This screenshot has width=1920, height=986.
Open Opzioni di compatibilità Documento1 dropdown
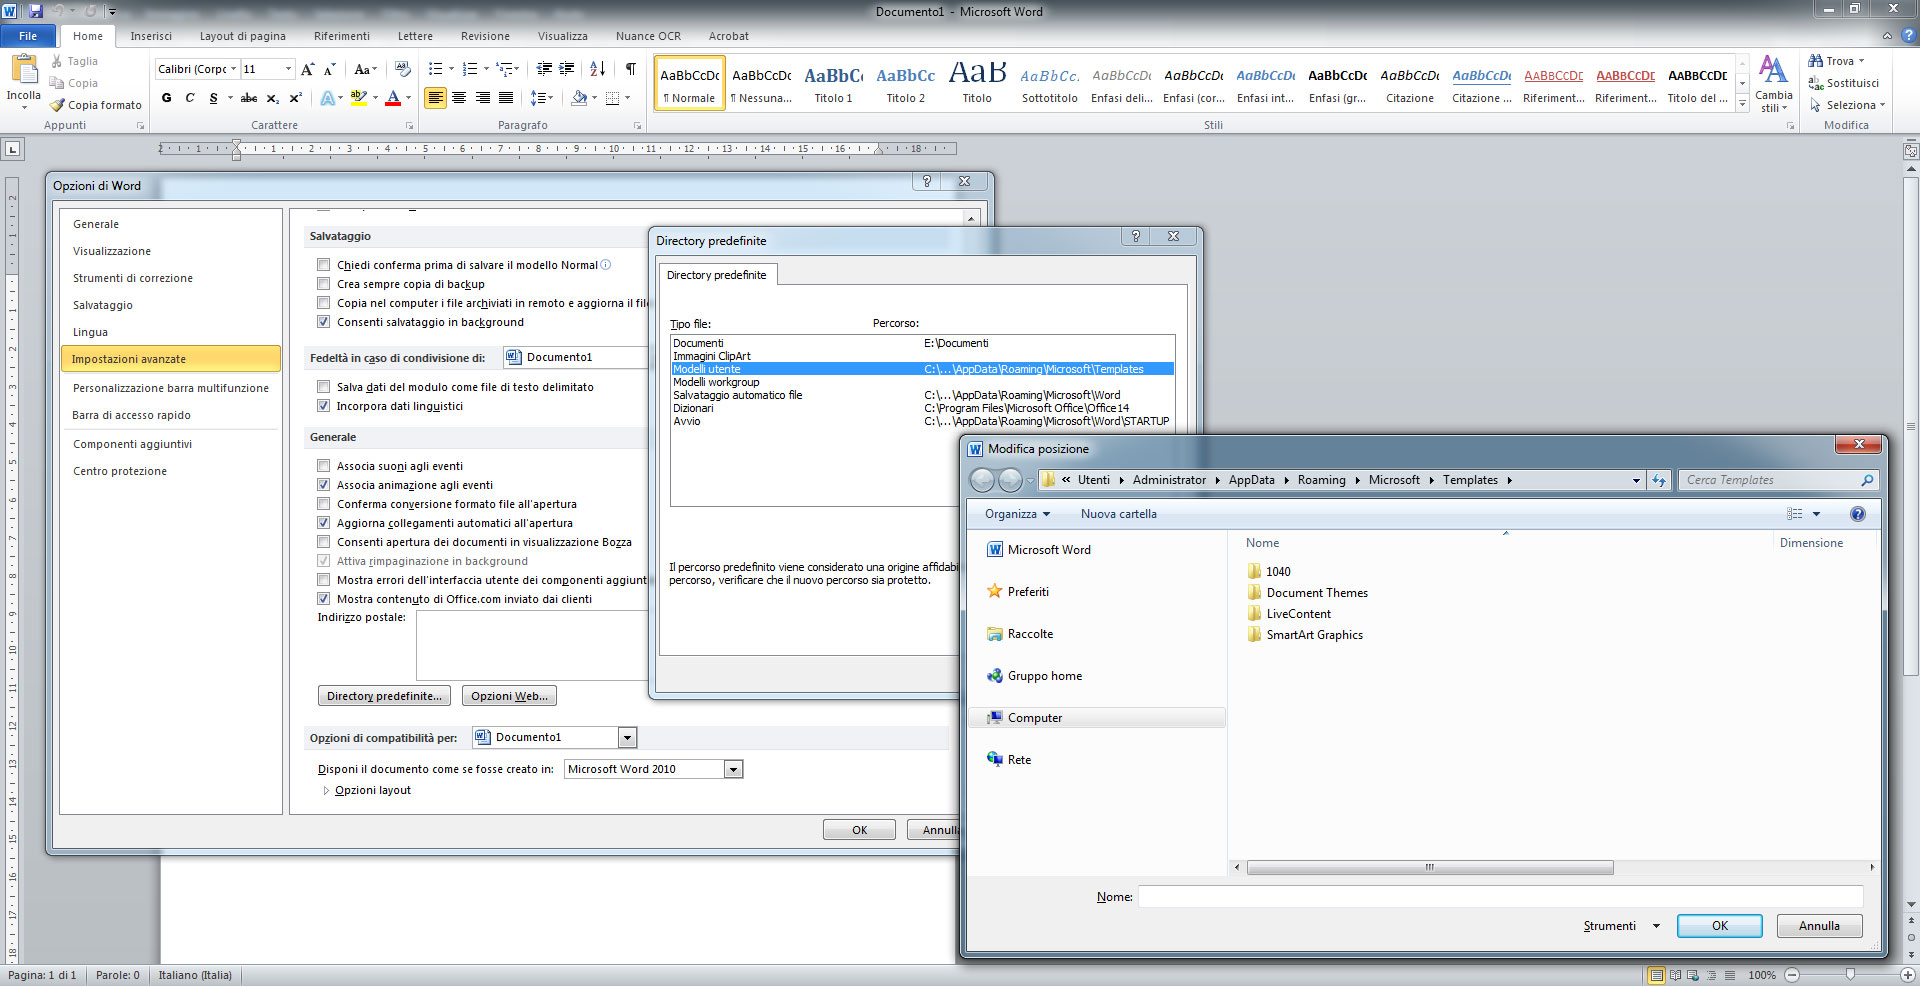pyautogui.click(x=627, y=738)
